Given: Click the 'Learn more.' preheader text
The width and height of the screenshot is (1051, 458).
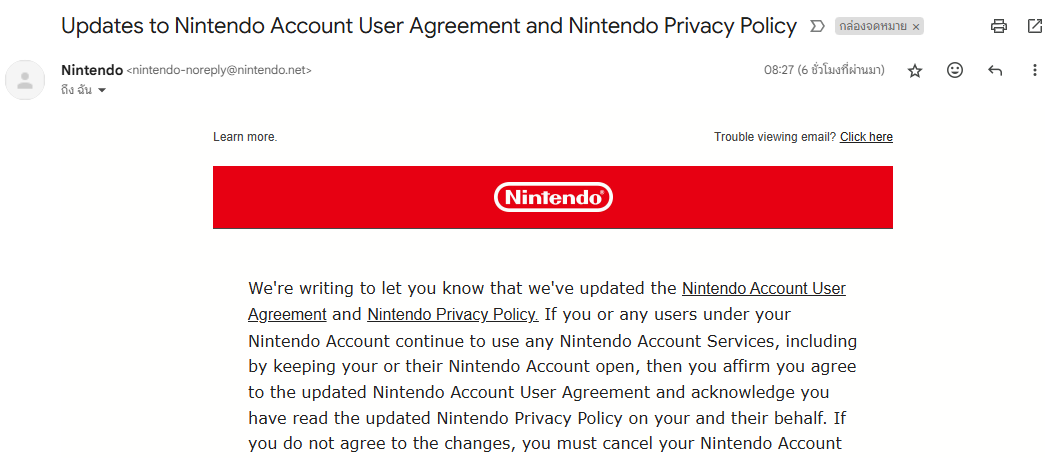Looking at the screenshot, I should [x=245, y=137].
